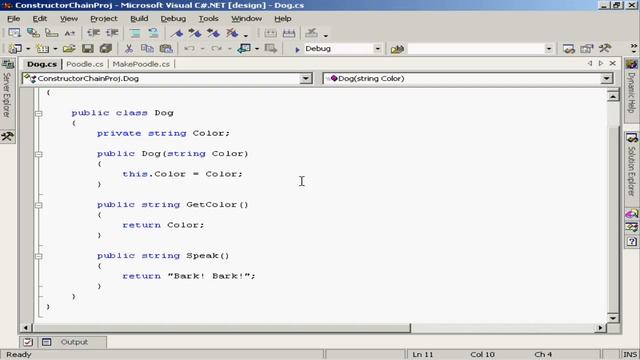Open the Build menu

pos(139,19)
